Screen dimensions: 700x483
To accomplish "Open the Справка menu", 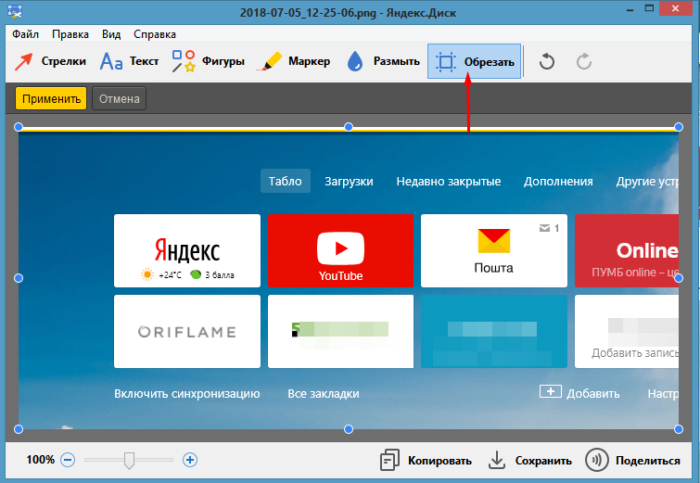I will pos(154,34).
